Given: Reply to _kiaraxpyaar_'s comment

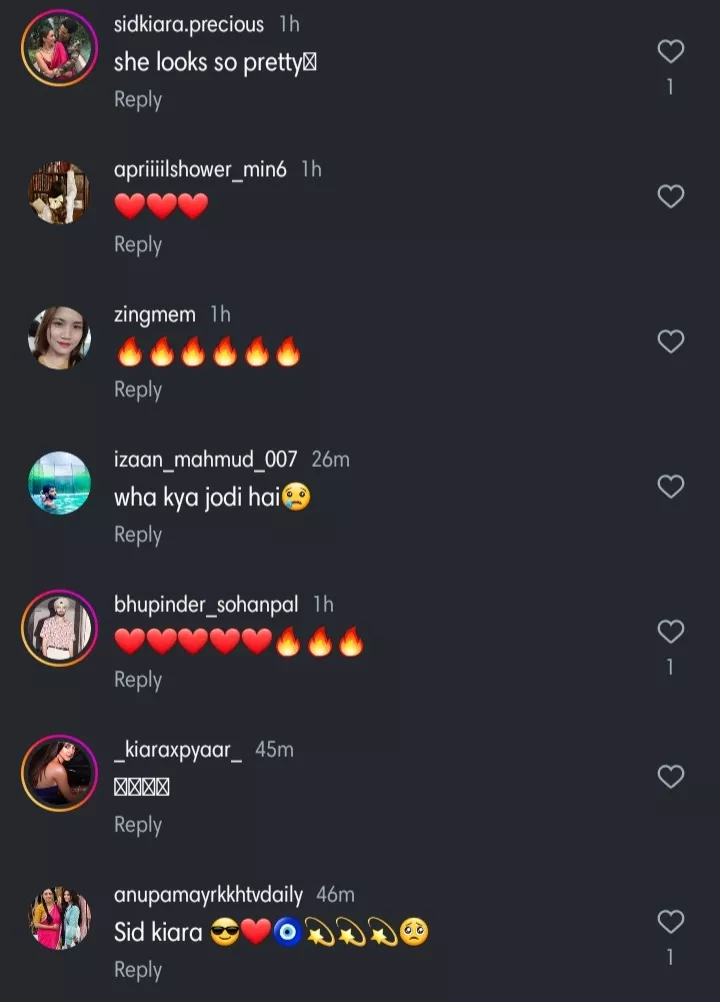Looking at the screenshot, I should (x=138, y=825).
